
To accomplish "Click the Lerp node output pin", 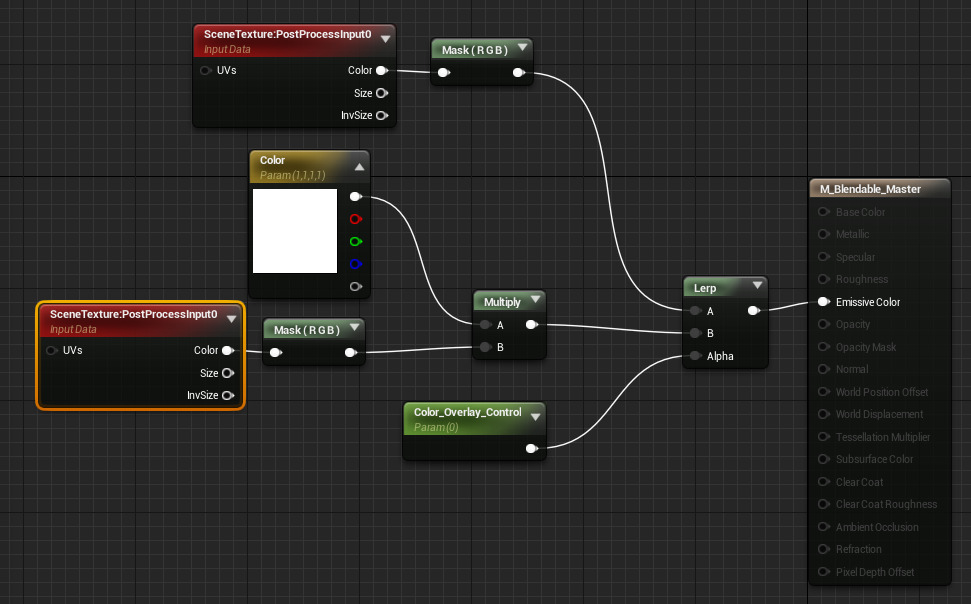I will [x=753, y=311].
